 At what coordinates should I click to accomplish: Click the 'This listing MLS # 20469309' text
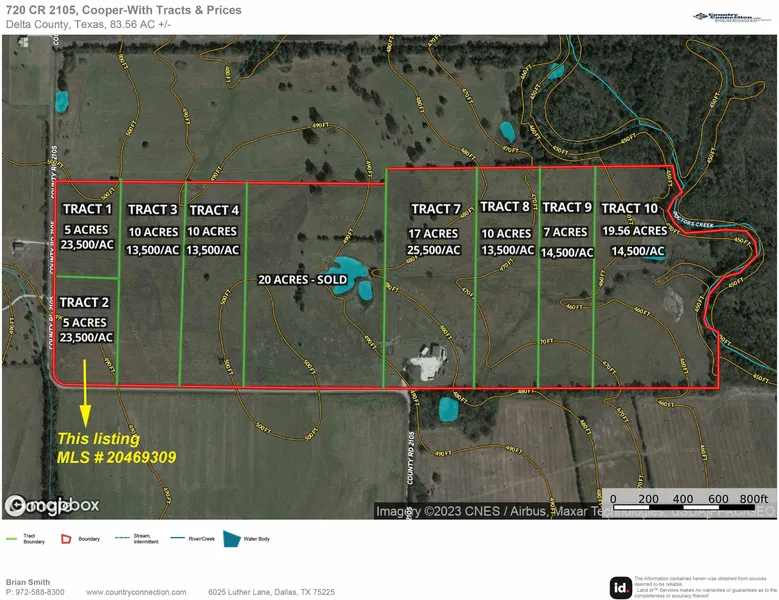[x=117, y=448]
